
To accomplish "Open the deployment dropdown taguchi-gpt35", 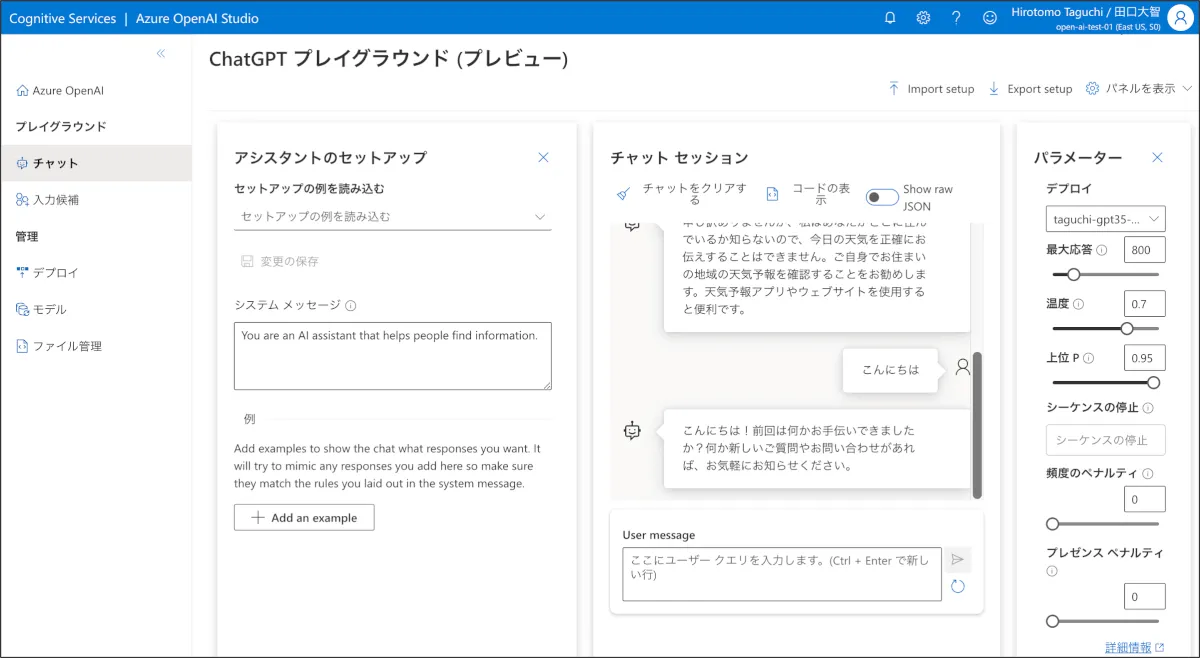I will 1106,218.
